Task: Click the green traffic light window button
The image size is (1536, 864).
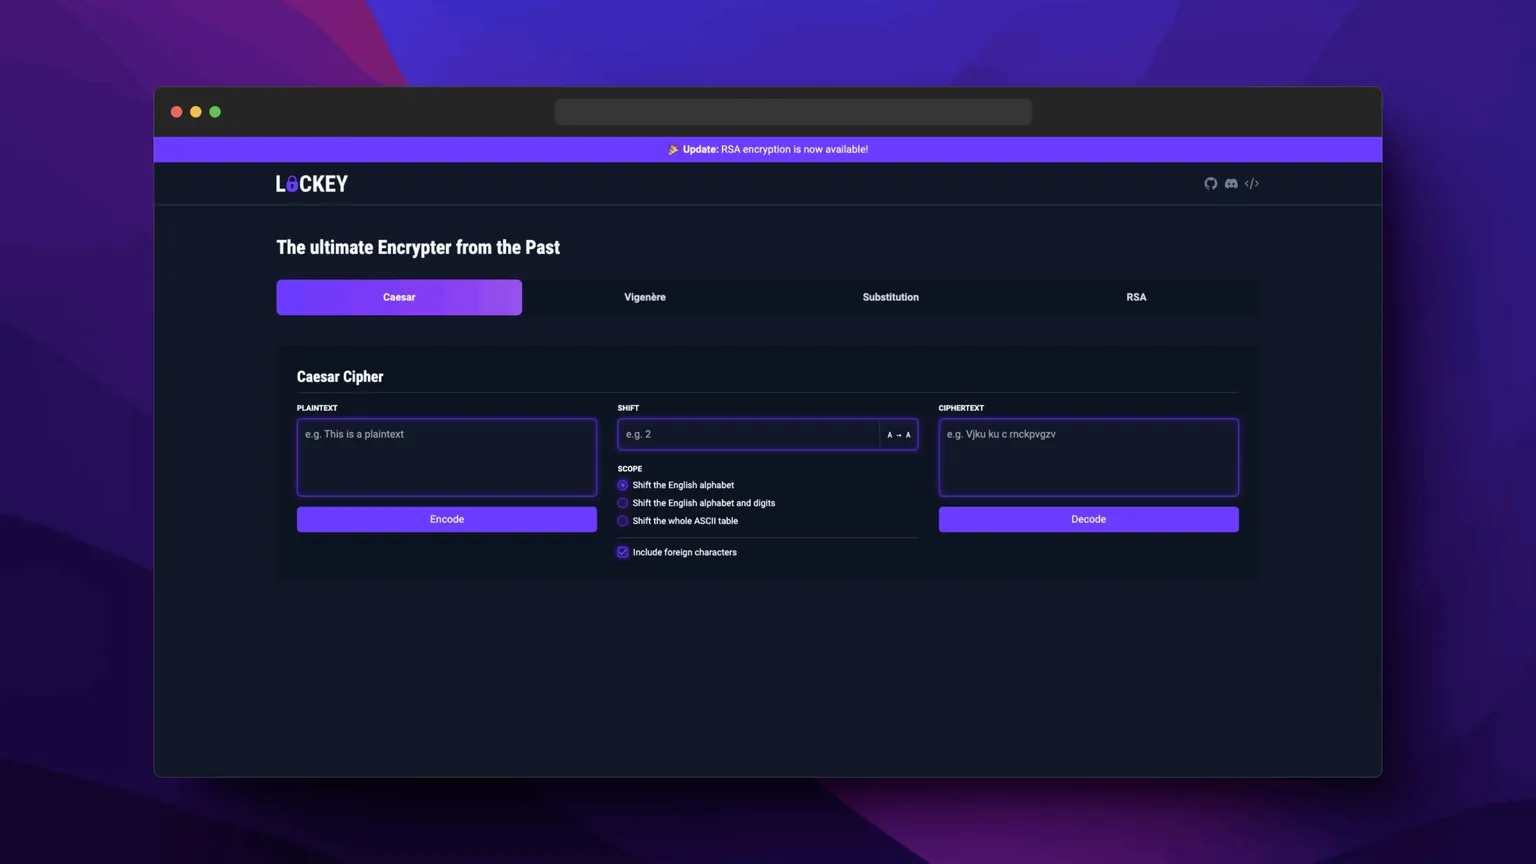Action: [215, 111]
